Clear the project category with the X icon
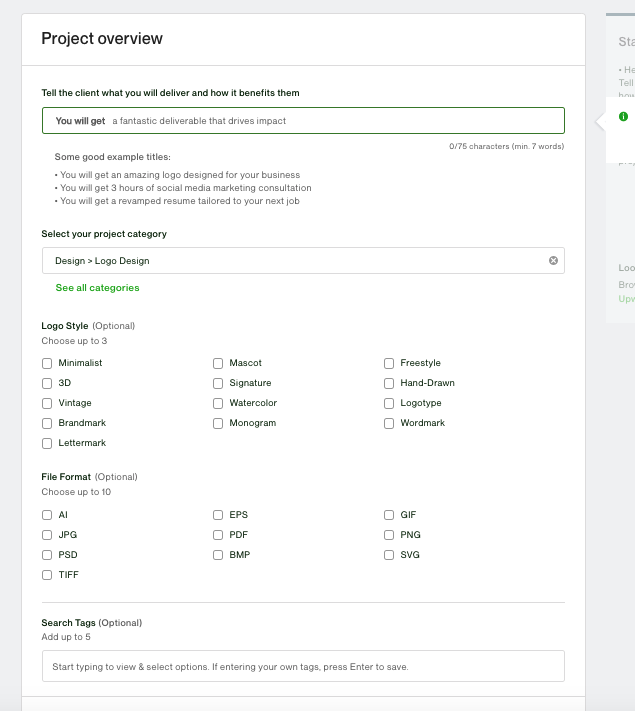 [x=553, y=261]
